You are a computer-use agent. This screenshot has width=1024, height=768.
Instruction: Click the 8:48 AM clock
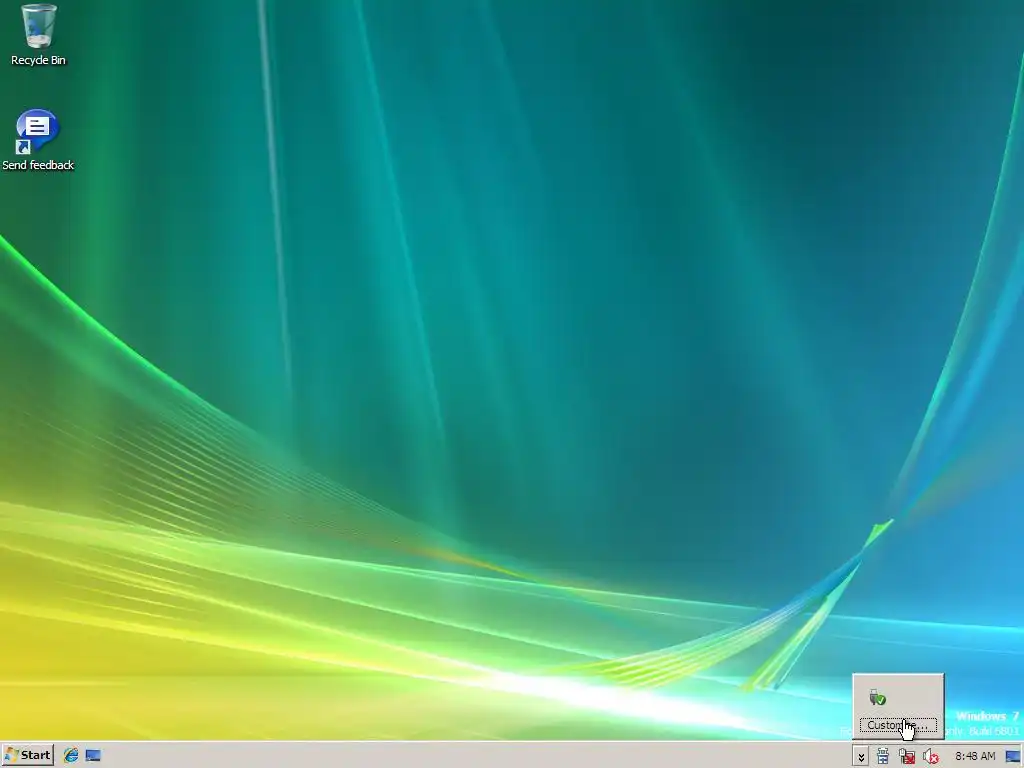(974, 756)
